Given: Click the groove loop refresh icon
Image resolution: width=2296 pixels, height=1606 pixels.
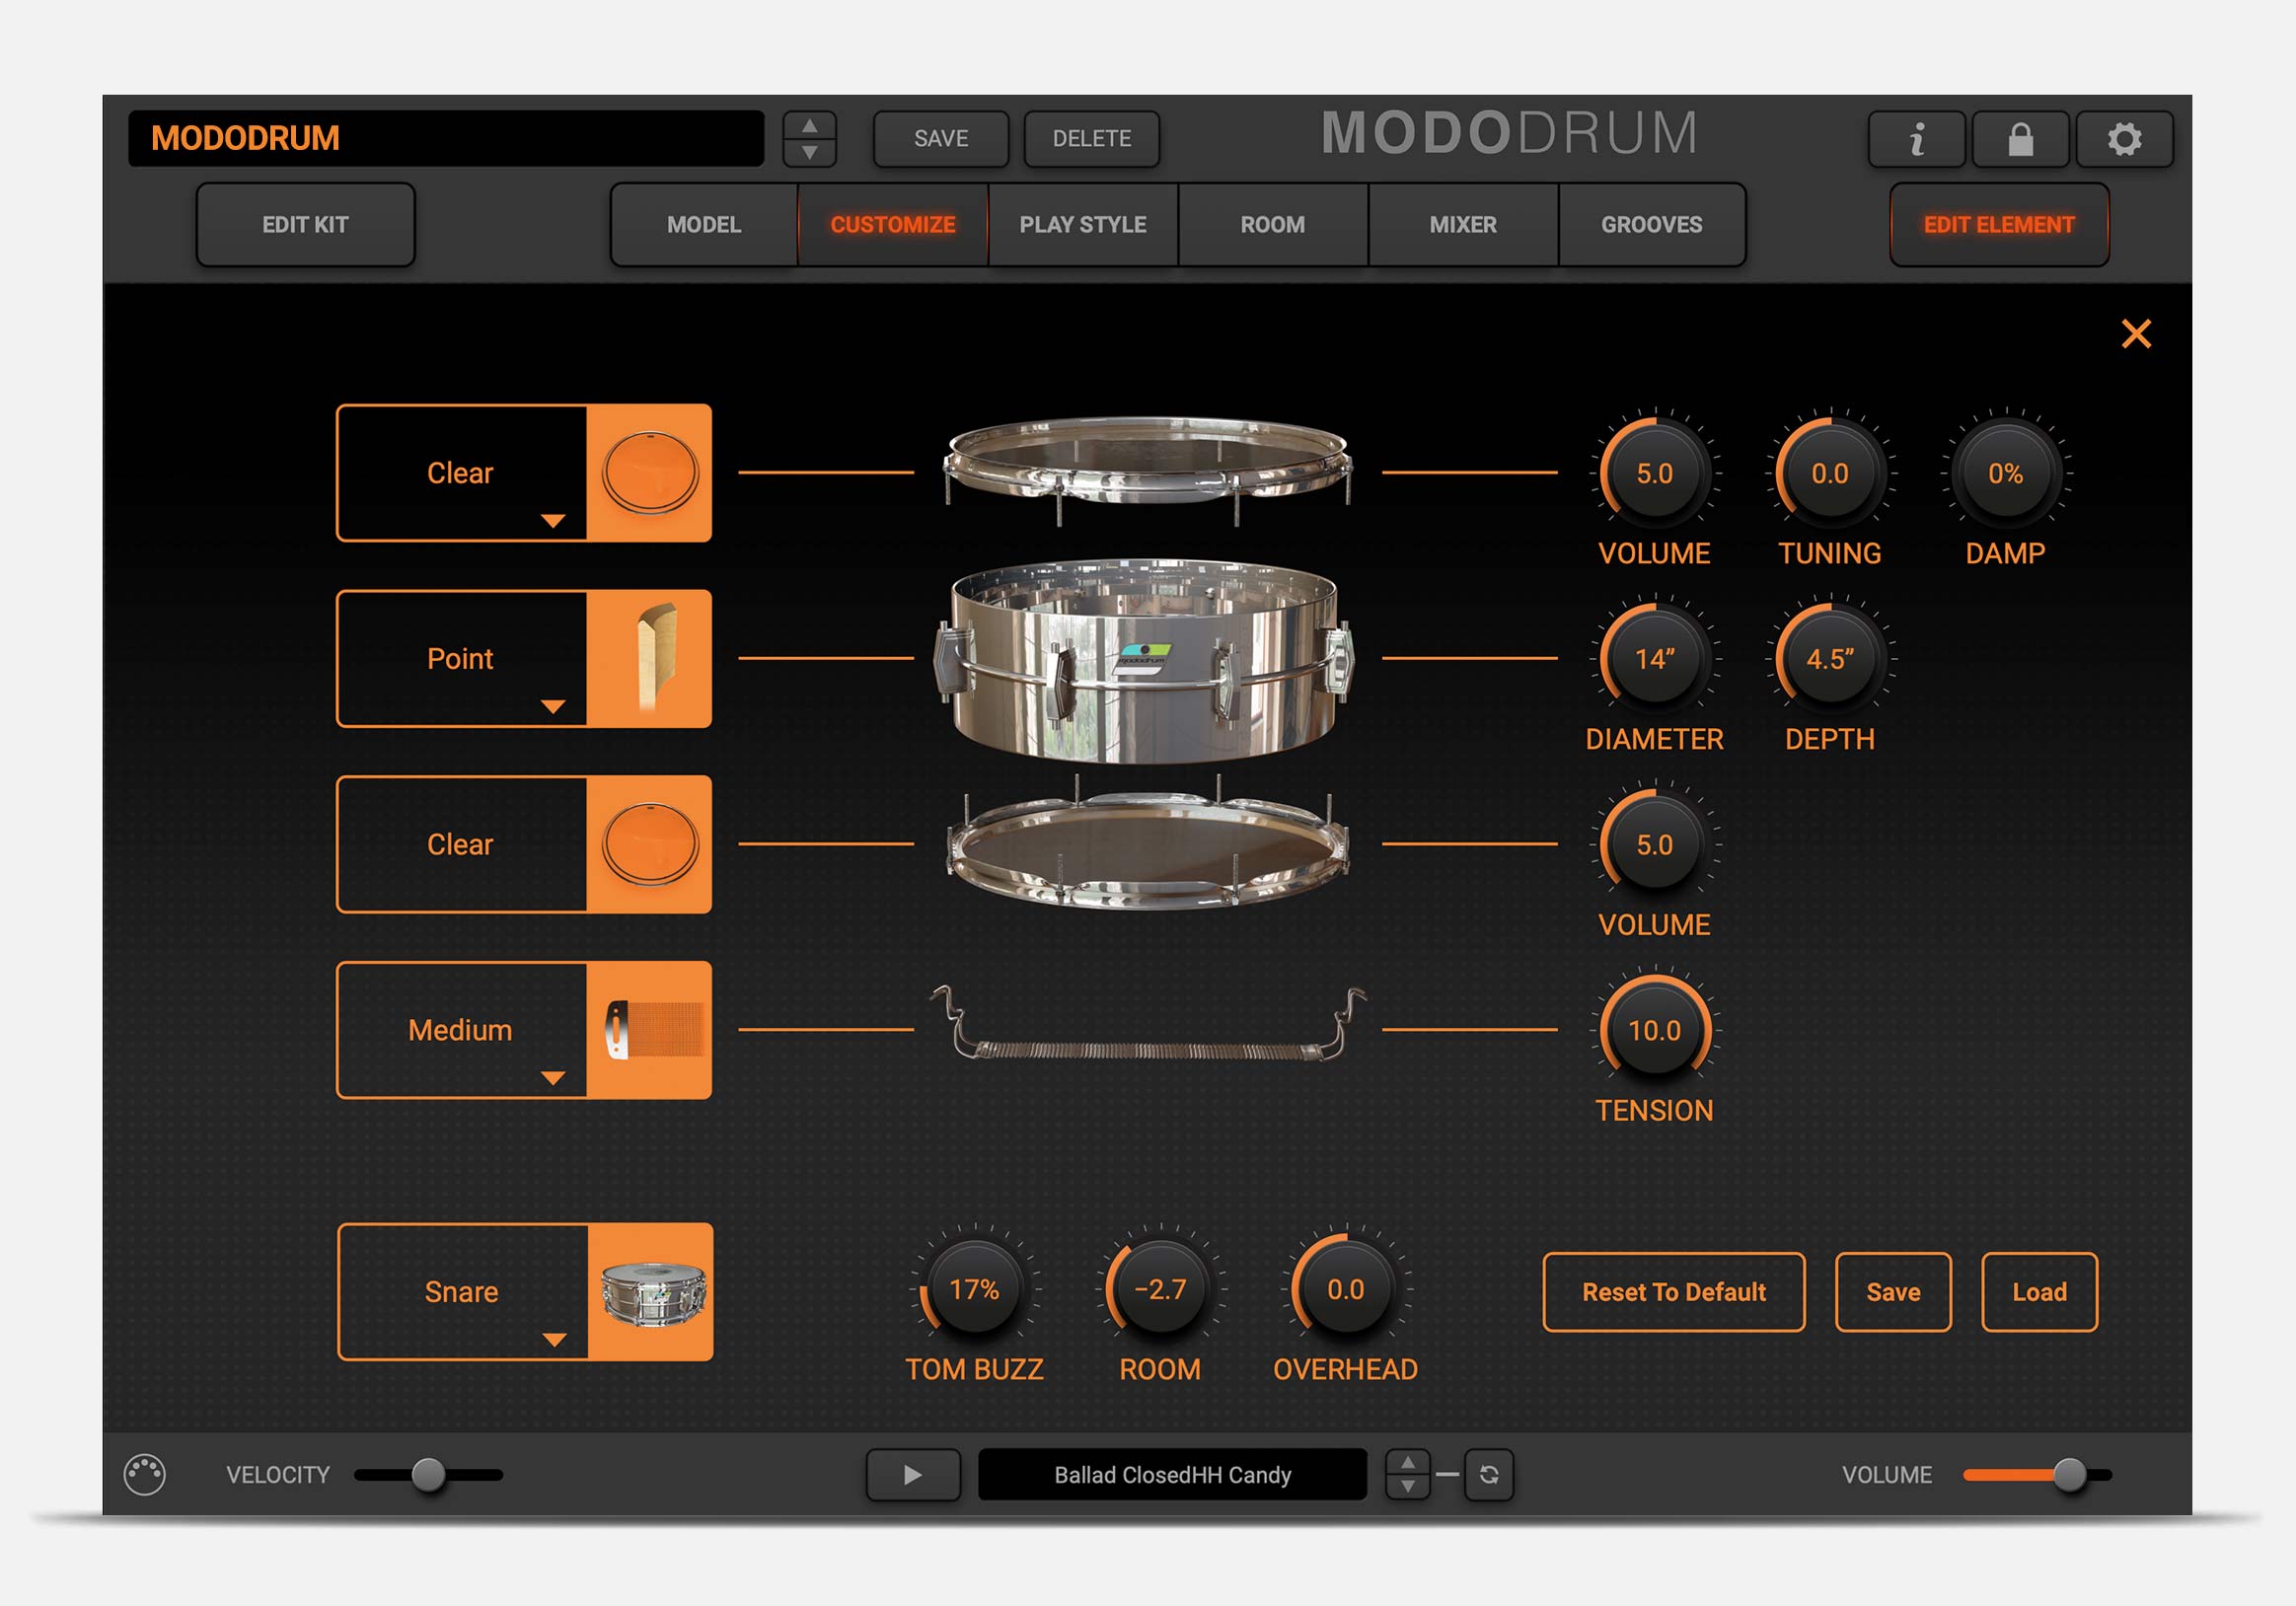Looking at the screenshot, I should (1488, 1474).
